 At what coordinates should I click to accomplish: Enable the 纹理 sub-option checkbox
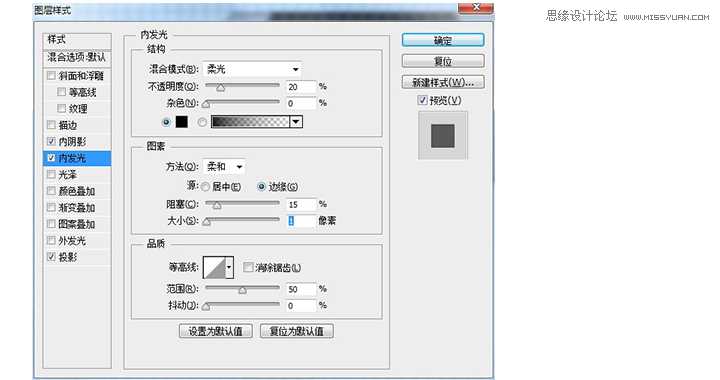[62, 108]
